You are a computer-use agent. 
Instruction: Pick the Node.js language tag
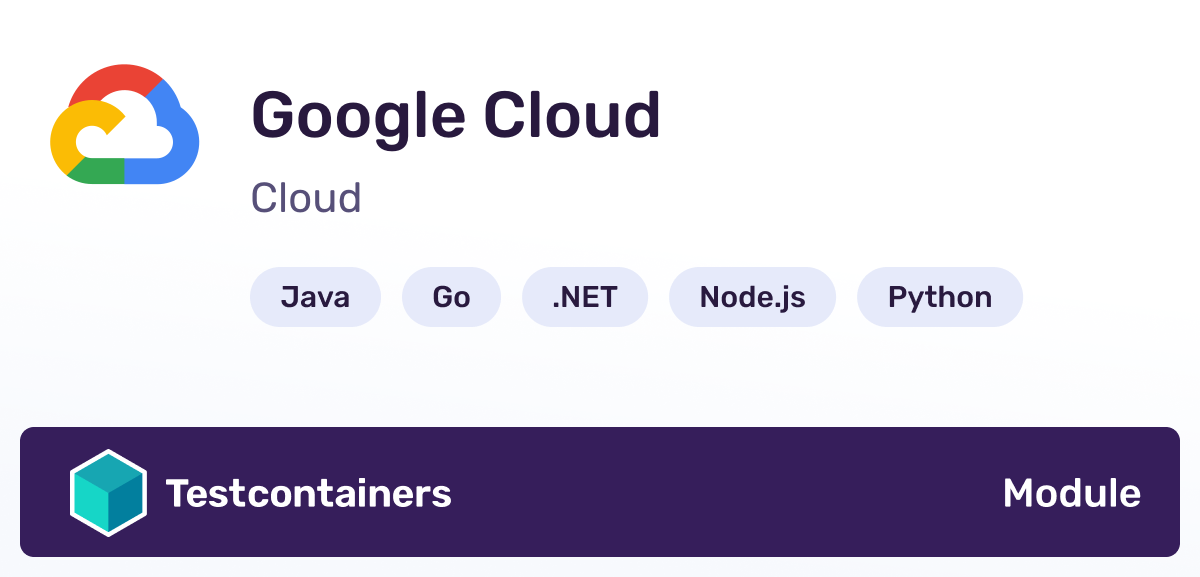pos(752,297)
